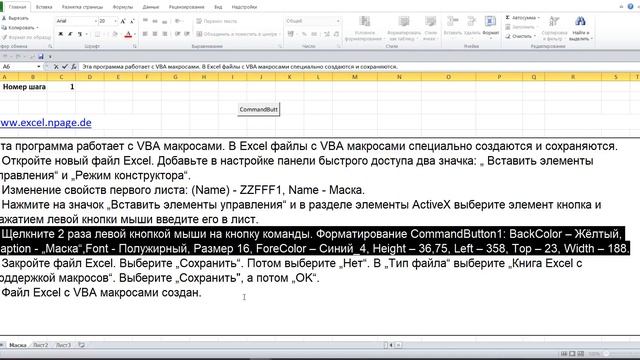Click the text orientation icon

(178, 21)
